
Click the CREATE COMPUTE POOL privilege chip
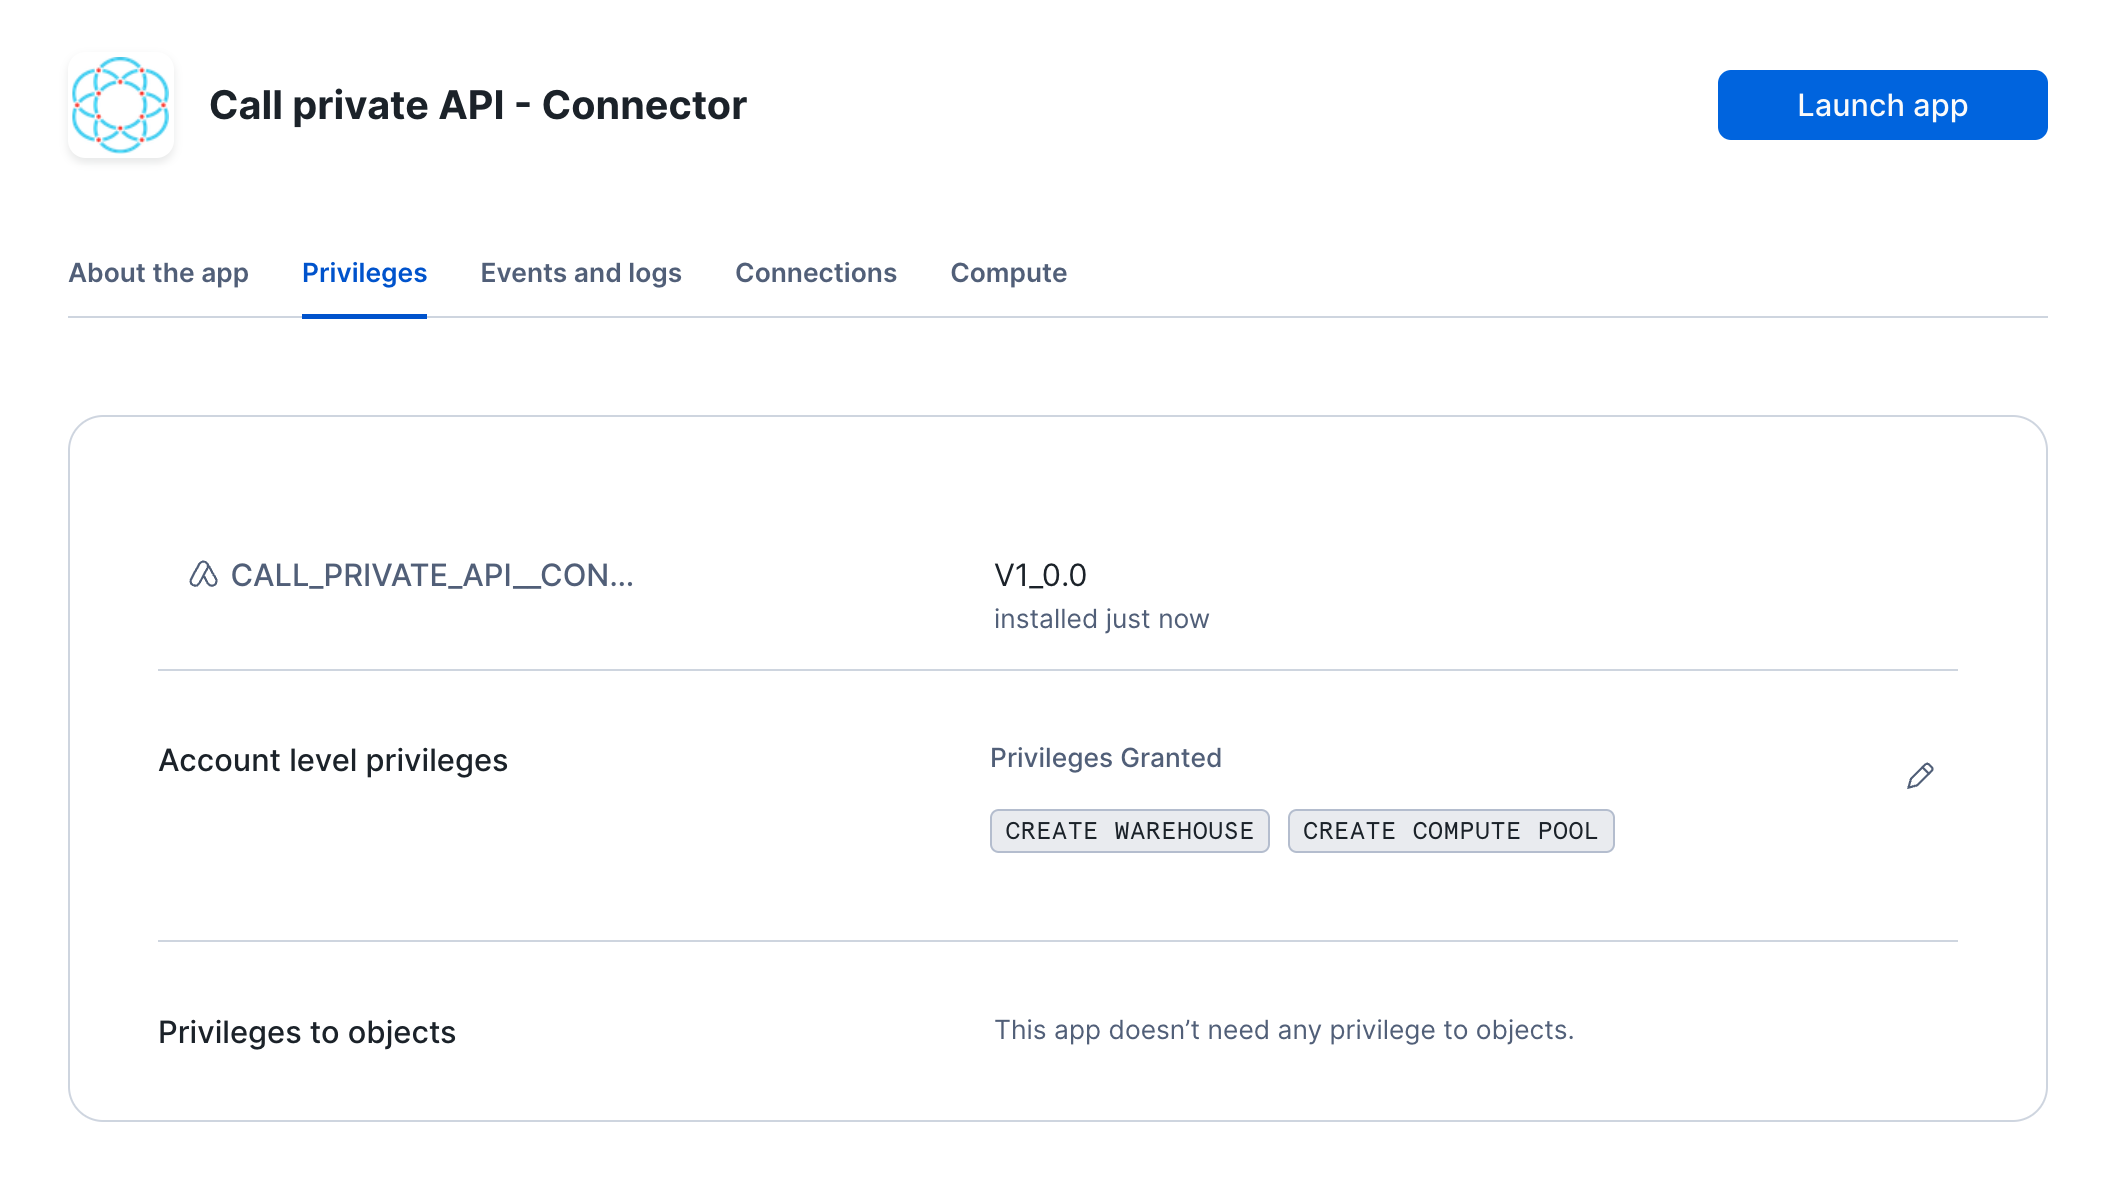1450,831
